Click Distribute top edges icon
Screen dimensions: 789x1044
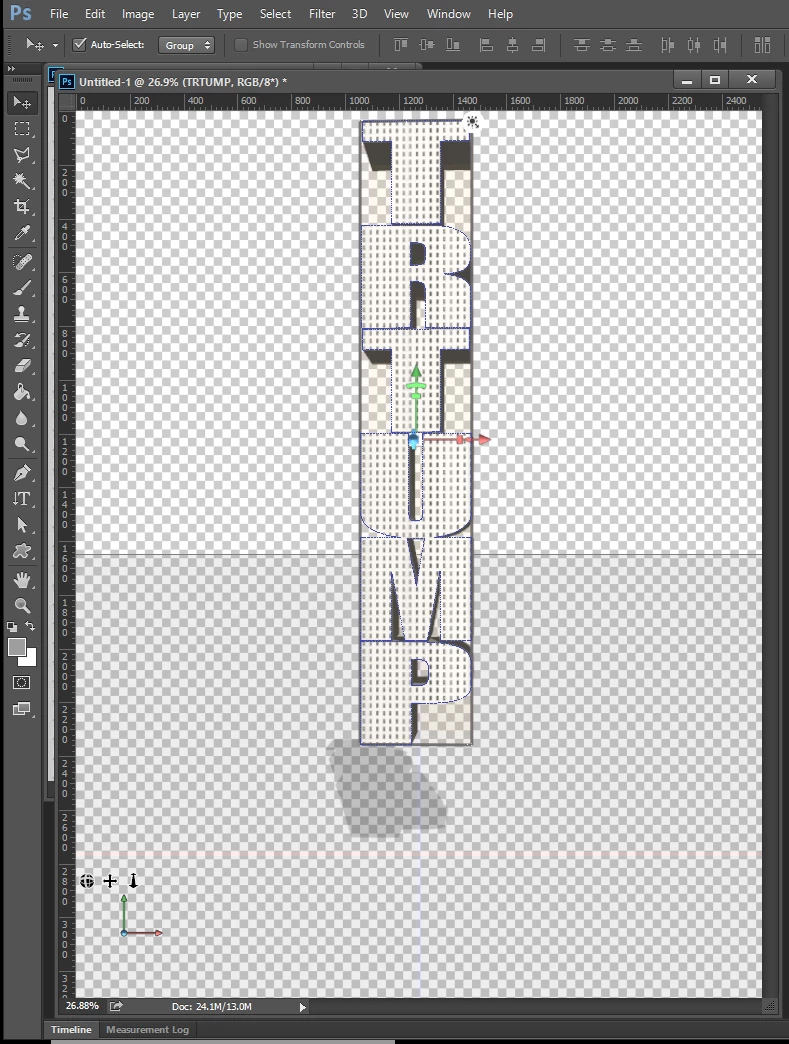582,45
